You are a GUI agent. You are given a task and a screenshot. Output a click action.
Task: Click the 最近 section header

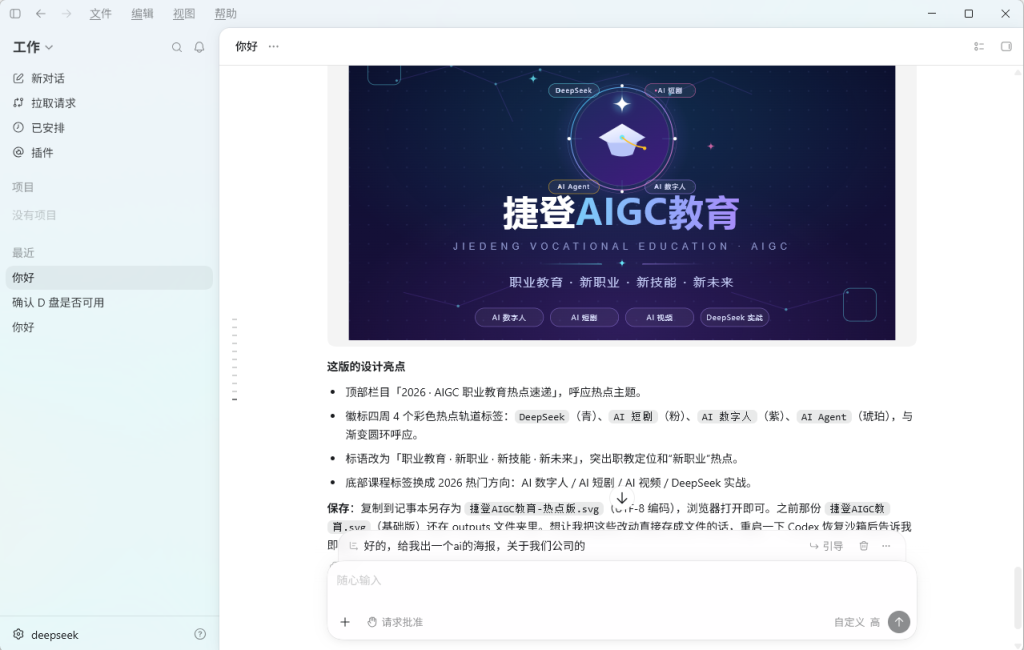tap(24, 253)
